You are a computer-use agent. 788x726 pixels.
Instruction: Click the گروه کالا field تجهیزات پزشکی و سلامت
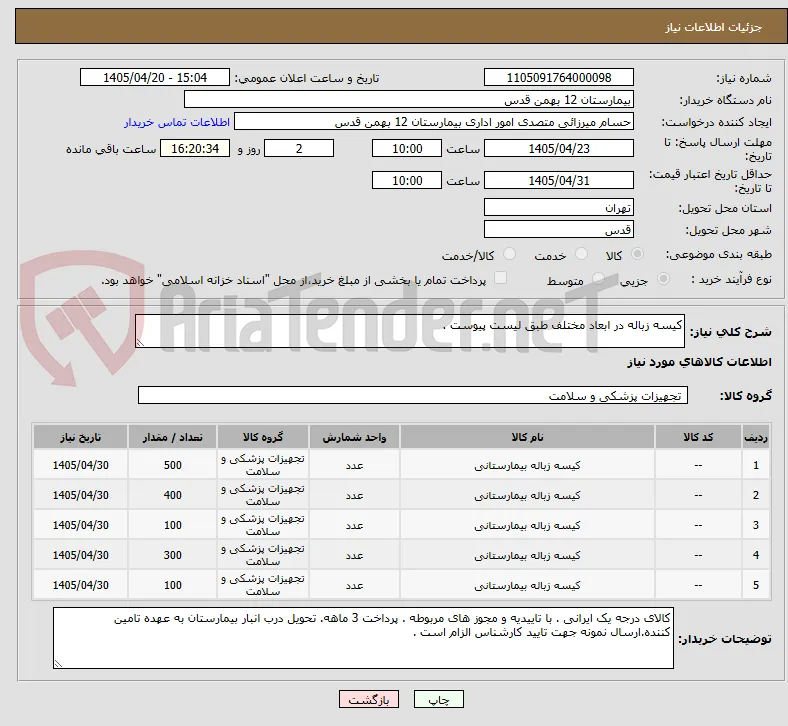(x=413, y=395)
